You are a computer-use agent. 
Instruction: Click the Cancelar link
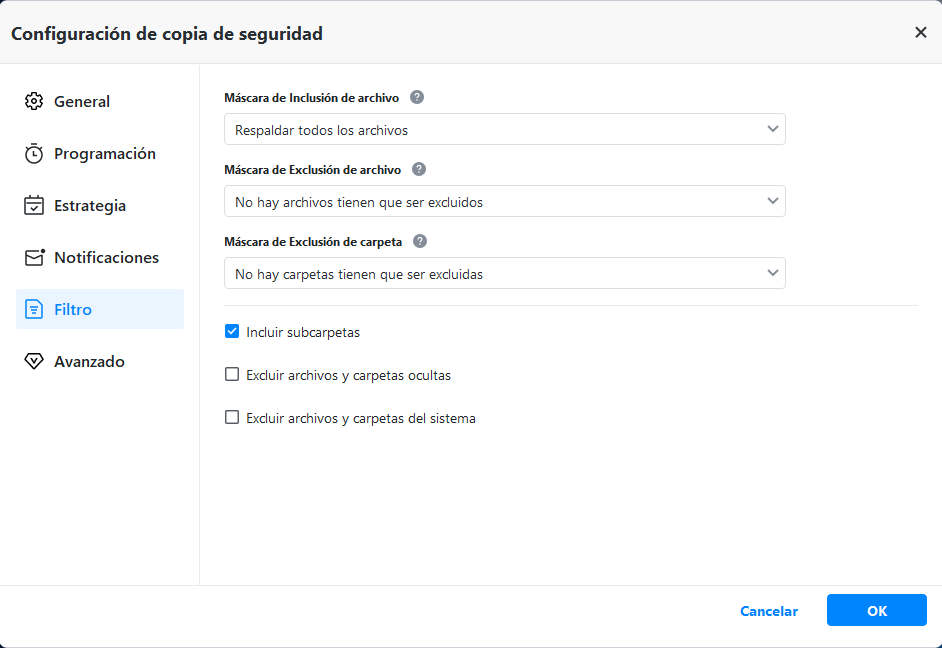(x=768, y=611)
